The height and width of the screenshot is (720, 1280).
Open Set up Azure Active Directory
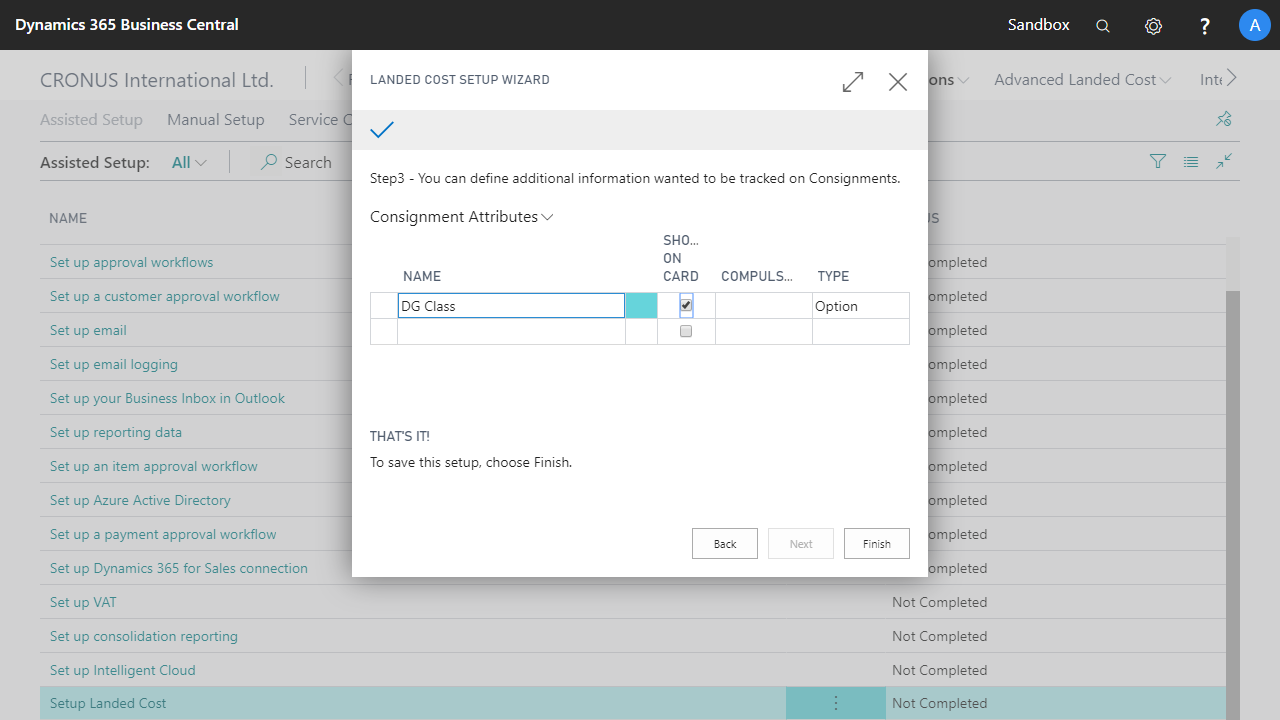tap(140, 500)
